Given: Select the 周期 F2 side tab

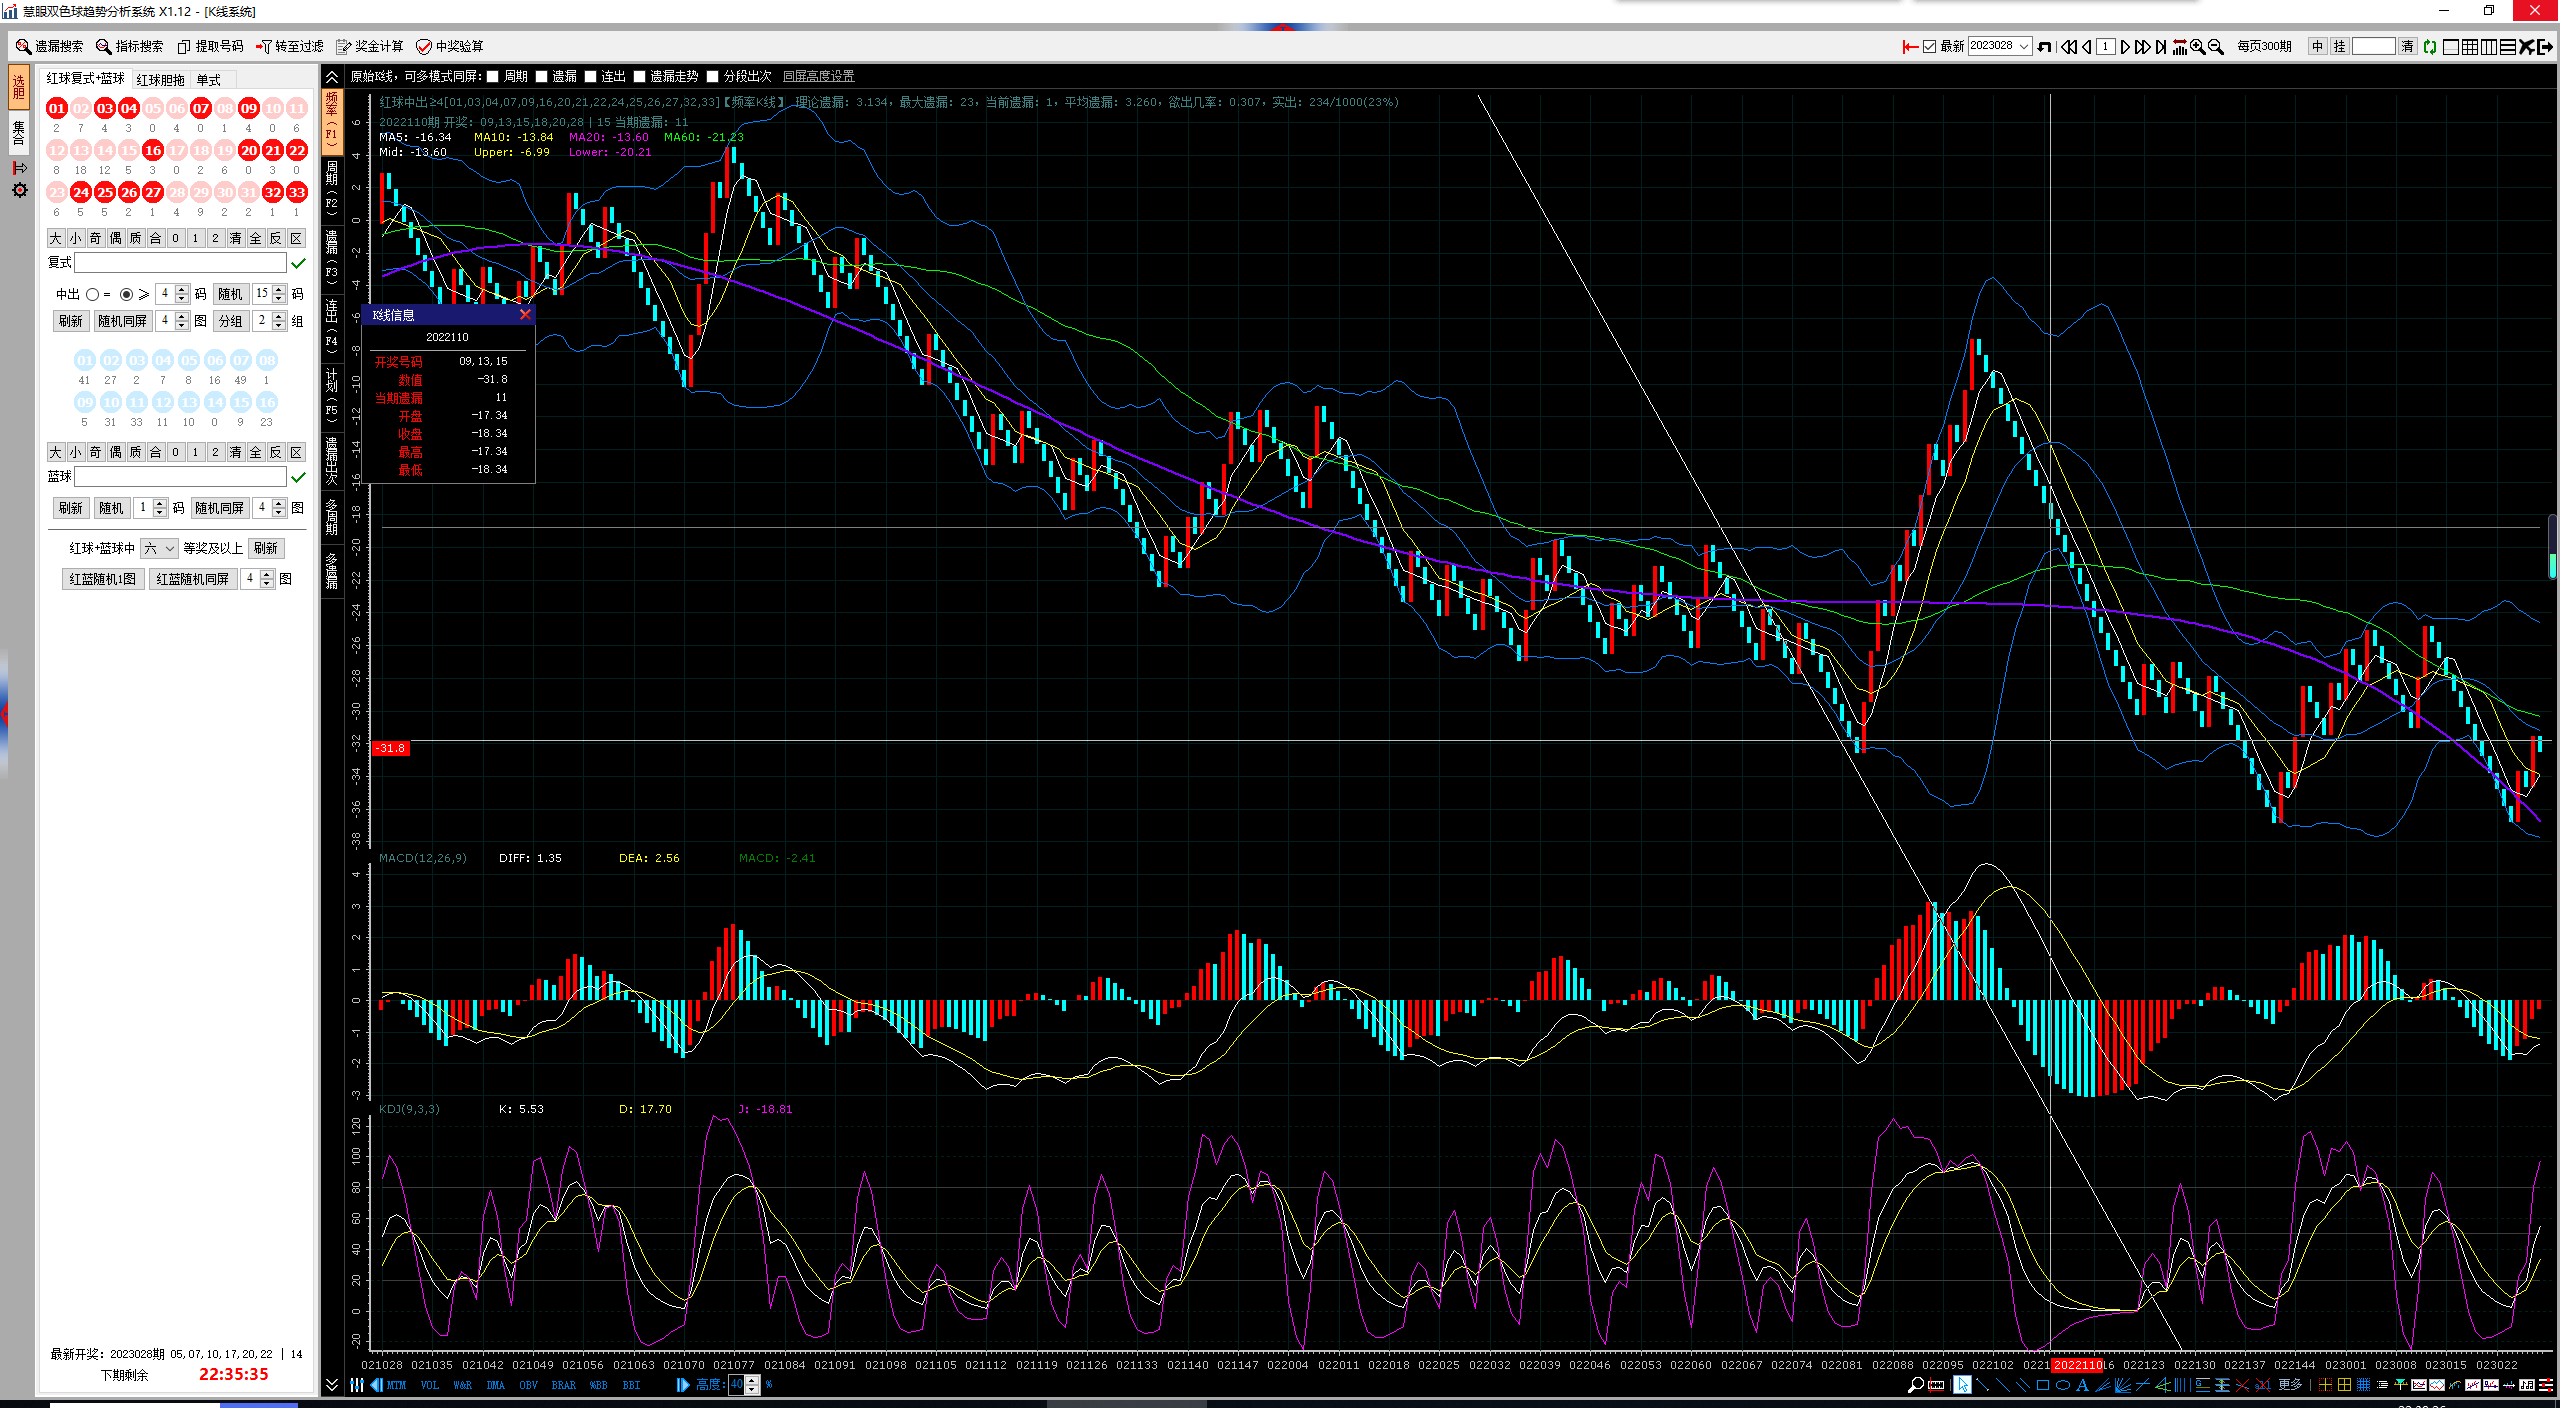Looking at the screenshot, I should pos(332,188).
